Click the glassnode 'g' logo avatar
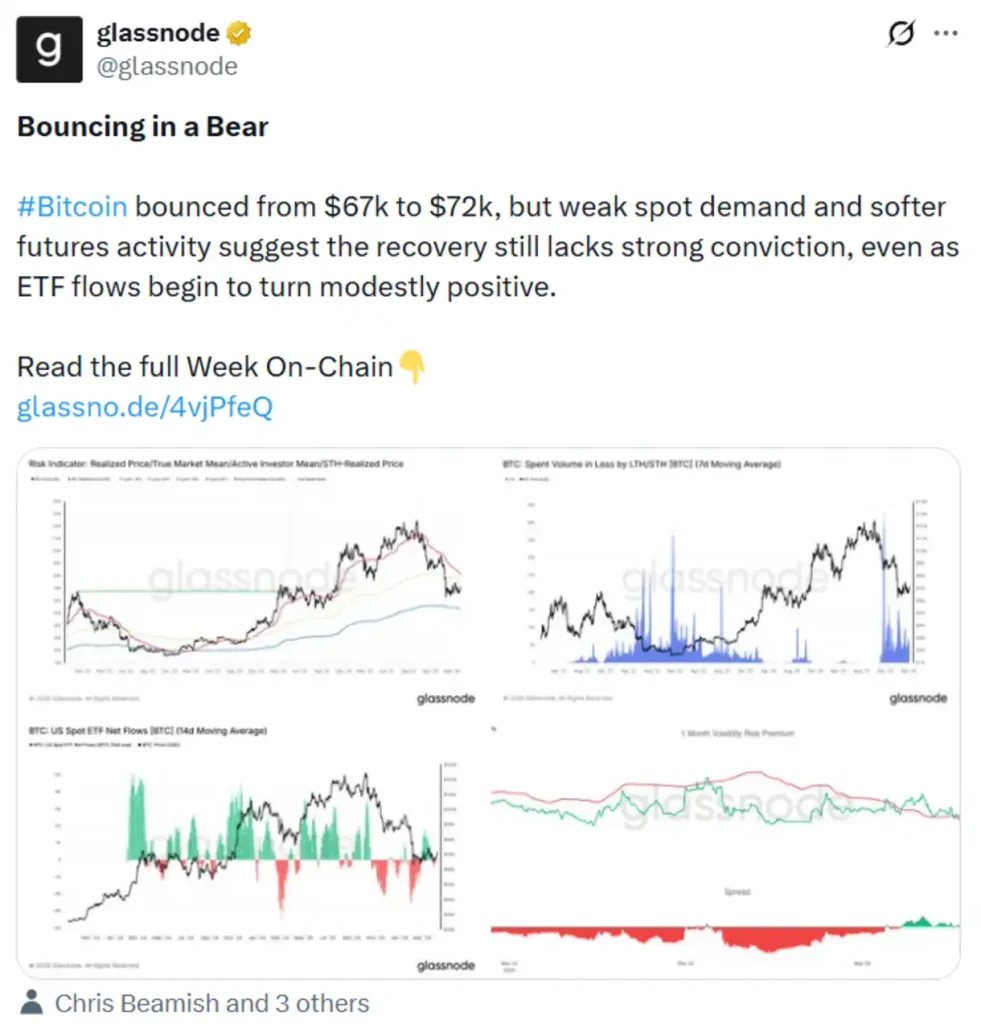The width and height of the screenshot is (981, 1024). (47, 49)
